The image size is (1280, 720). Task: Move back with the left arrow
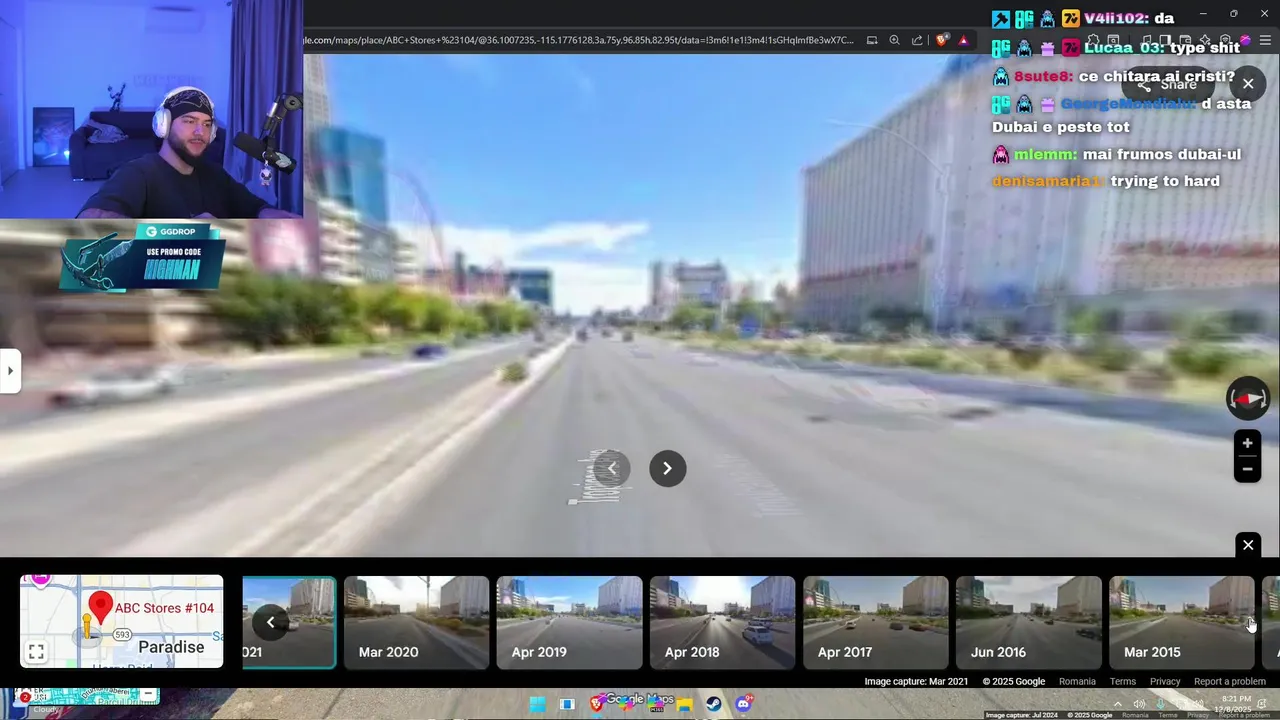612,468
